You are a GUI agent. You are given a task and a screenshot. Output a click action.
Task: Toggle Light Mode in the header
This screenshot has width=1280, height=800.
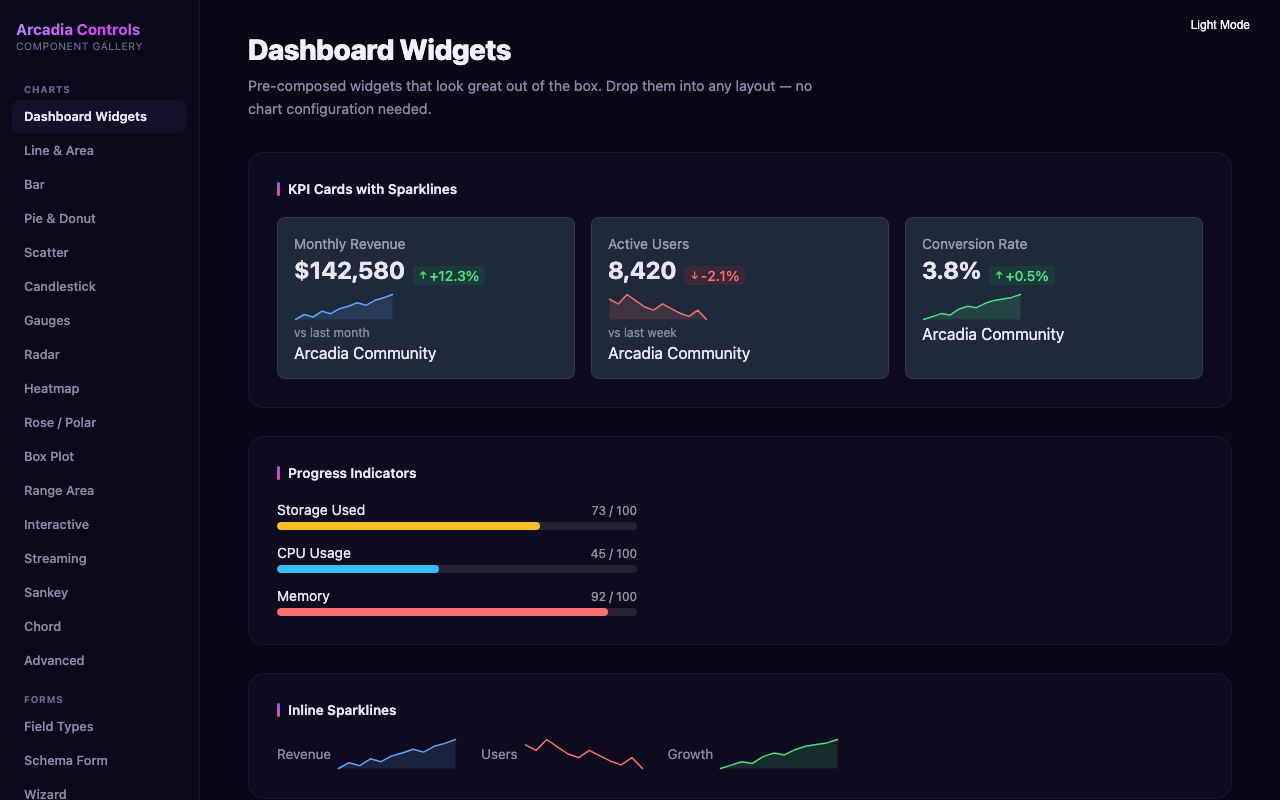click(1219, 24)
